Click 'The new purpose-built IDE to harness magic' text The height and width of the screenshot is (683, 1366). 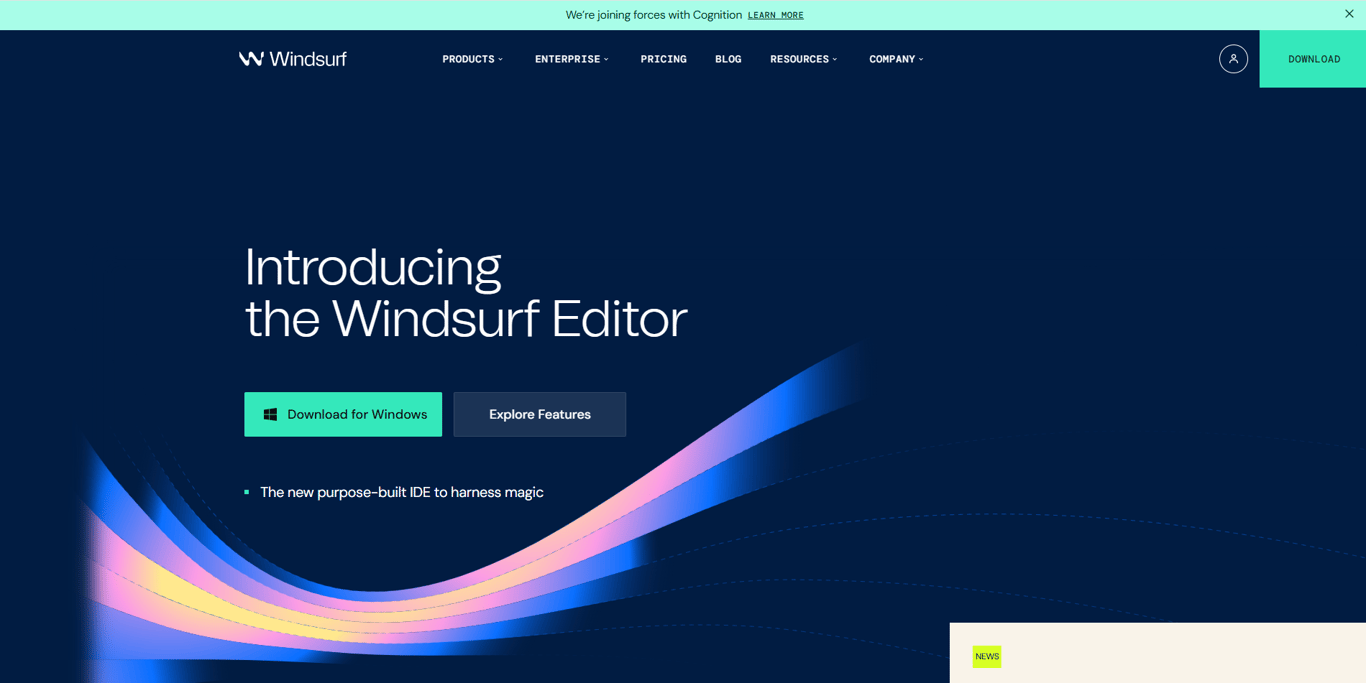(402, 492)
